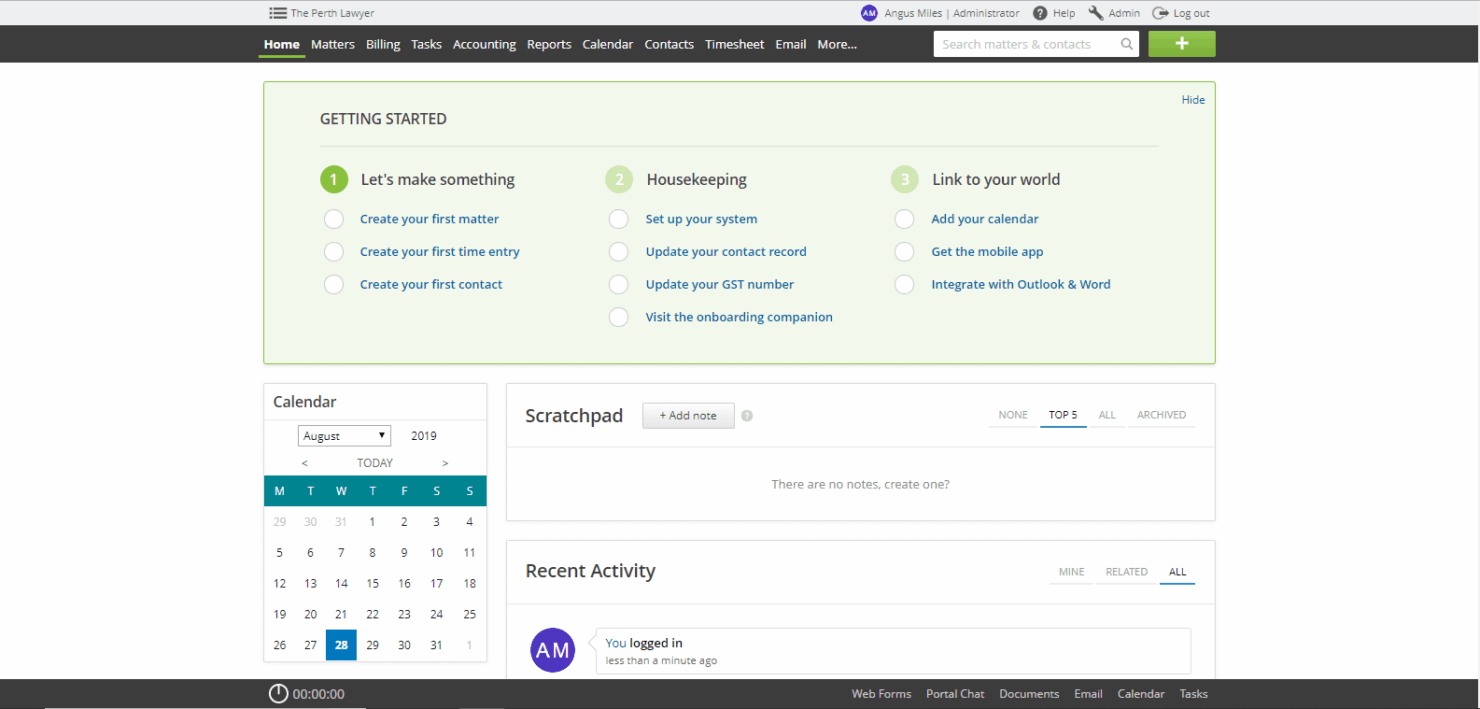Click Get the mobile app link
Image resolution: width=1480 pixels, height=709 pixels.
point(987,252)
